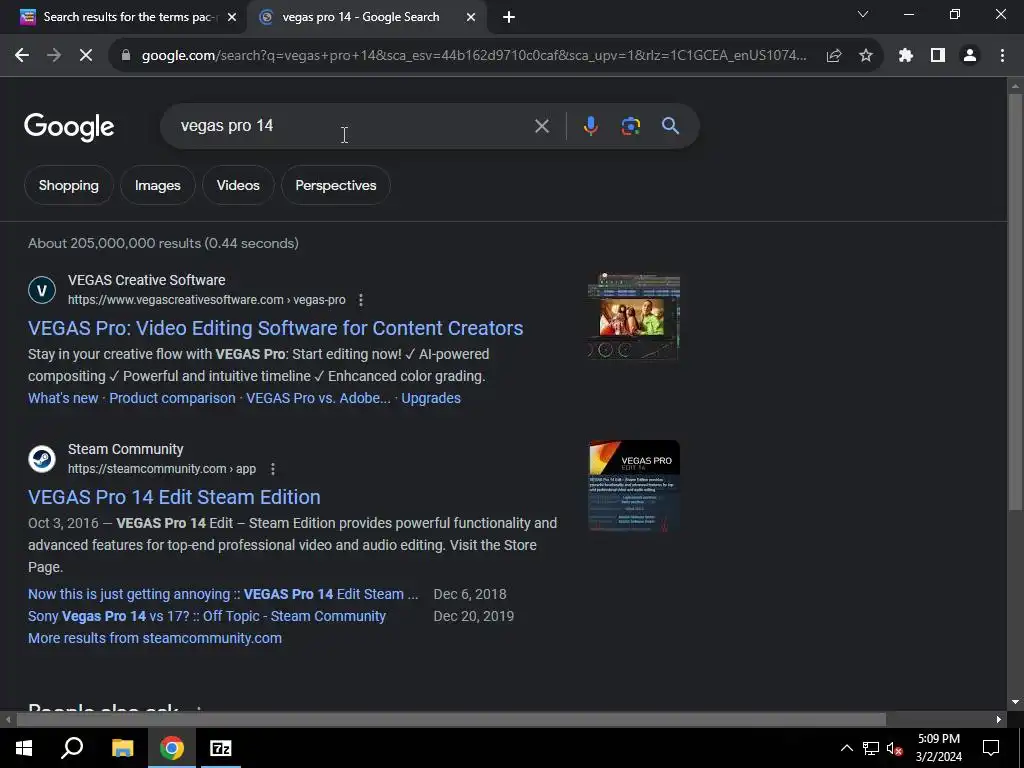Go to Google home via logo
The width and height of the screenshot is (1024, 768).
(69, 127)
